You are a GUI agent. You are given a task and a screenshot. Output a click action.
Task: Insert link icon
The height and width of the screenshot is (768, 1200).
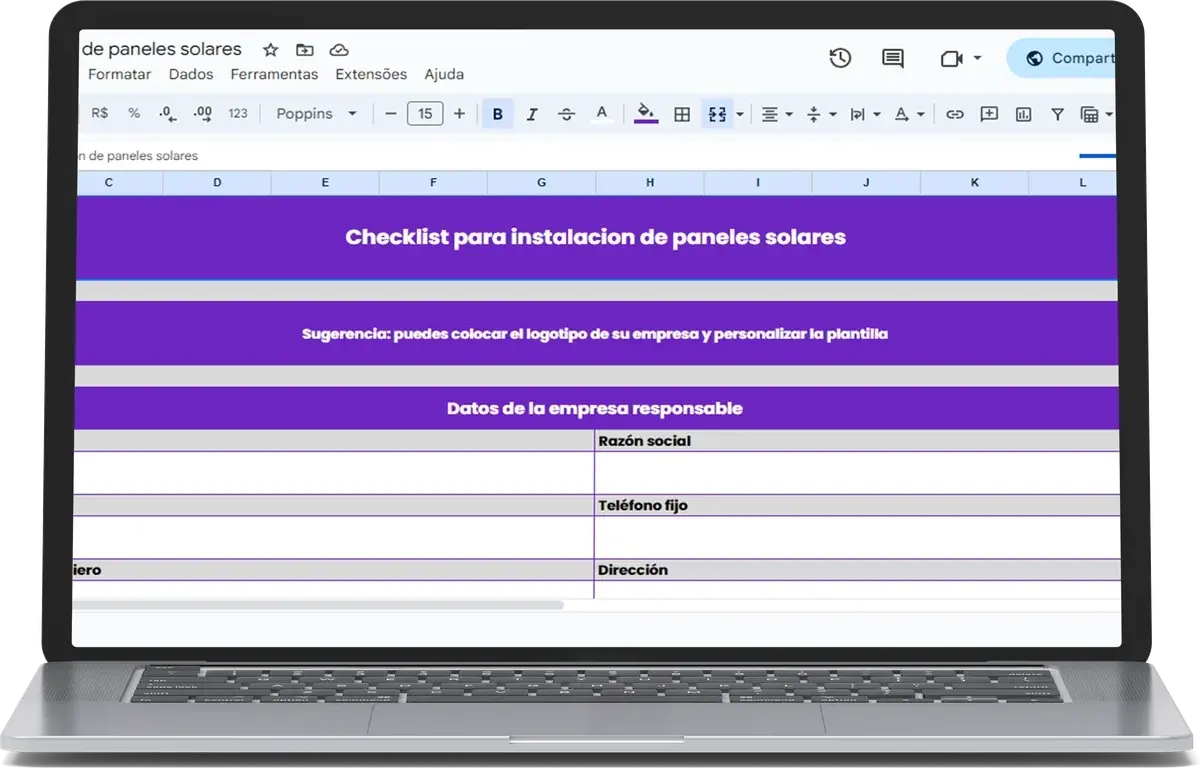pyautogui.click(x=955, y=114)
